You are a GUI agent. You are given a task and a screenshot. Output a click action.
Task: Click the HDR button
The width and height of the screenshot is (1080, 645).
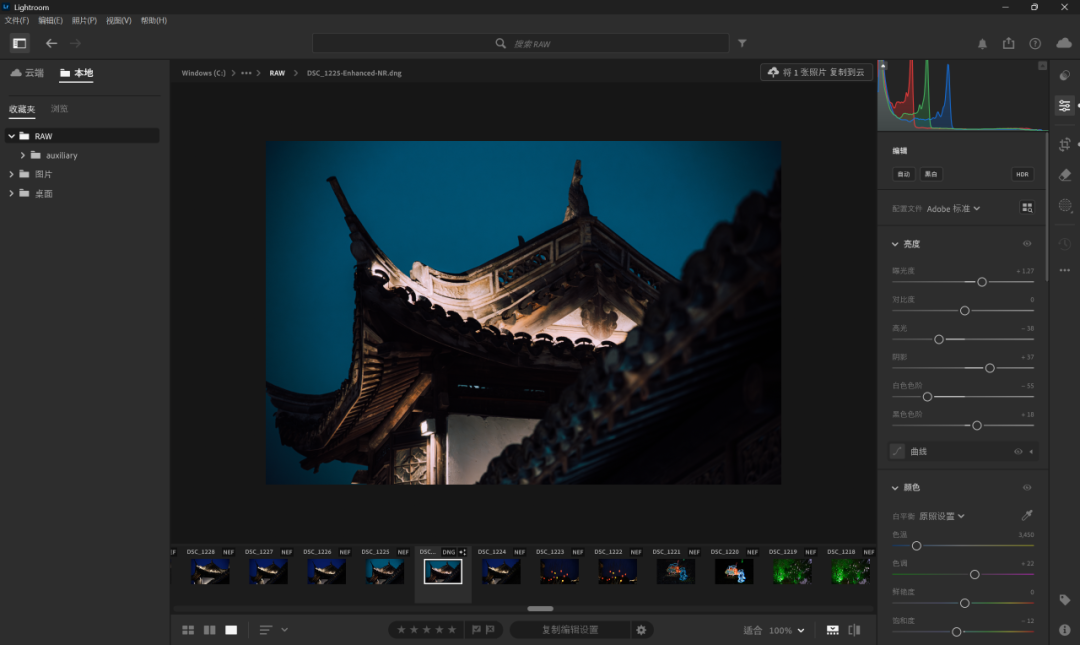click(1022, 174)
